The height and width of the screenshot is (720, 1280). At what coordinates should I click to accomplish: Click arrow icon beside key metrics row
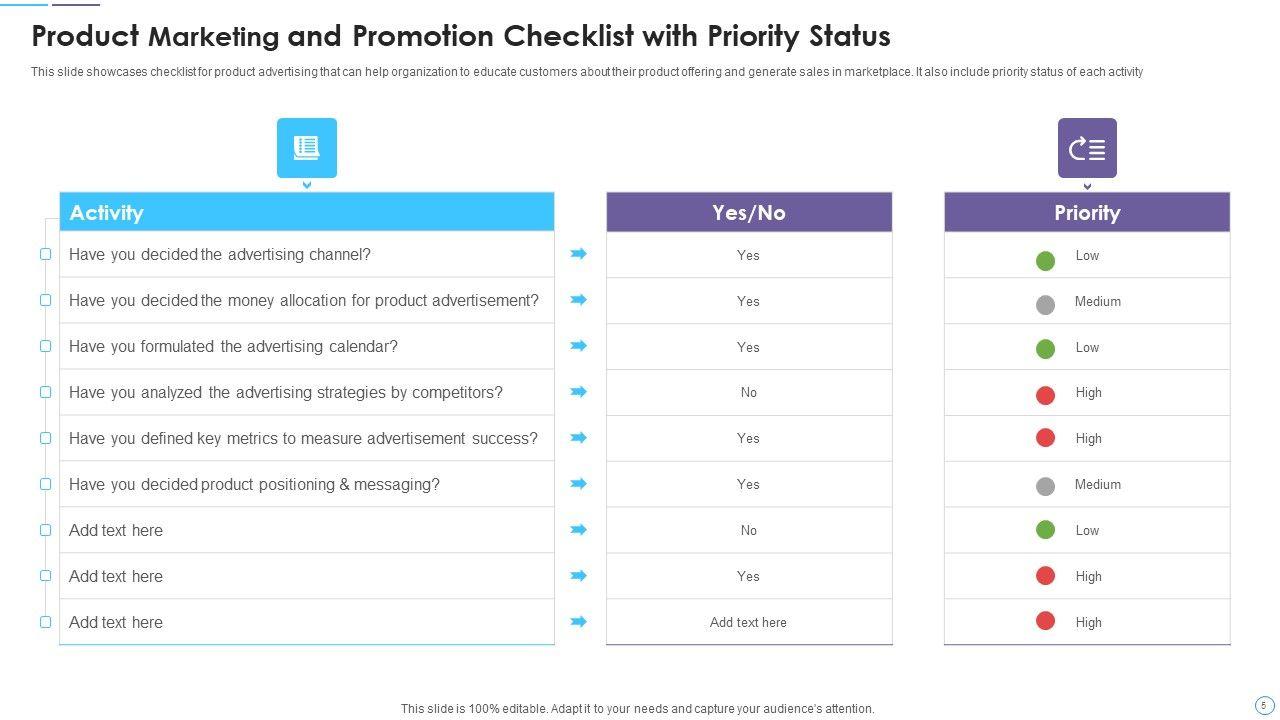[x=578, y=438]
